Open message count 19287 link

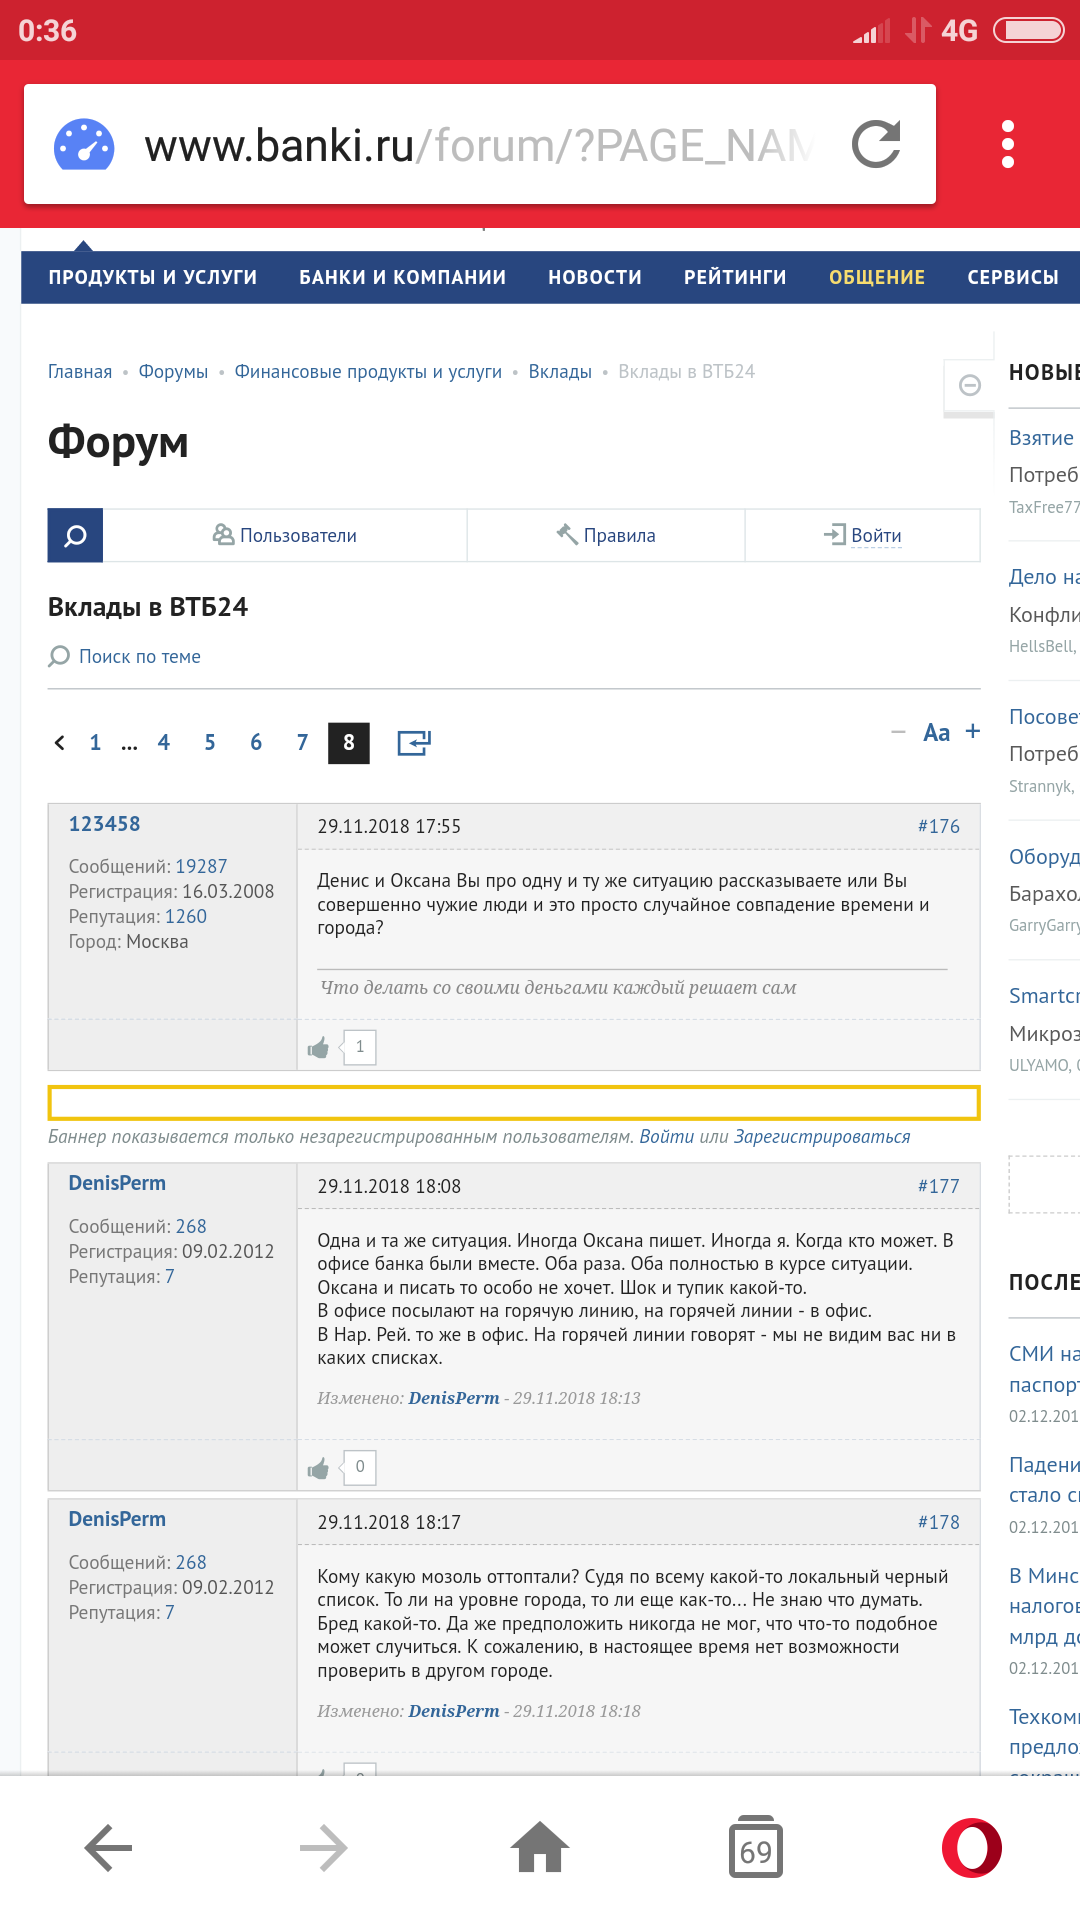click(201, 867)
